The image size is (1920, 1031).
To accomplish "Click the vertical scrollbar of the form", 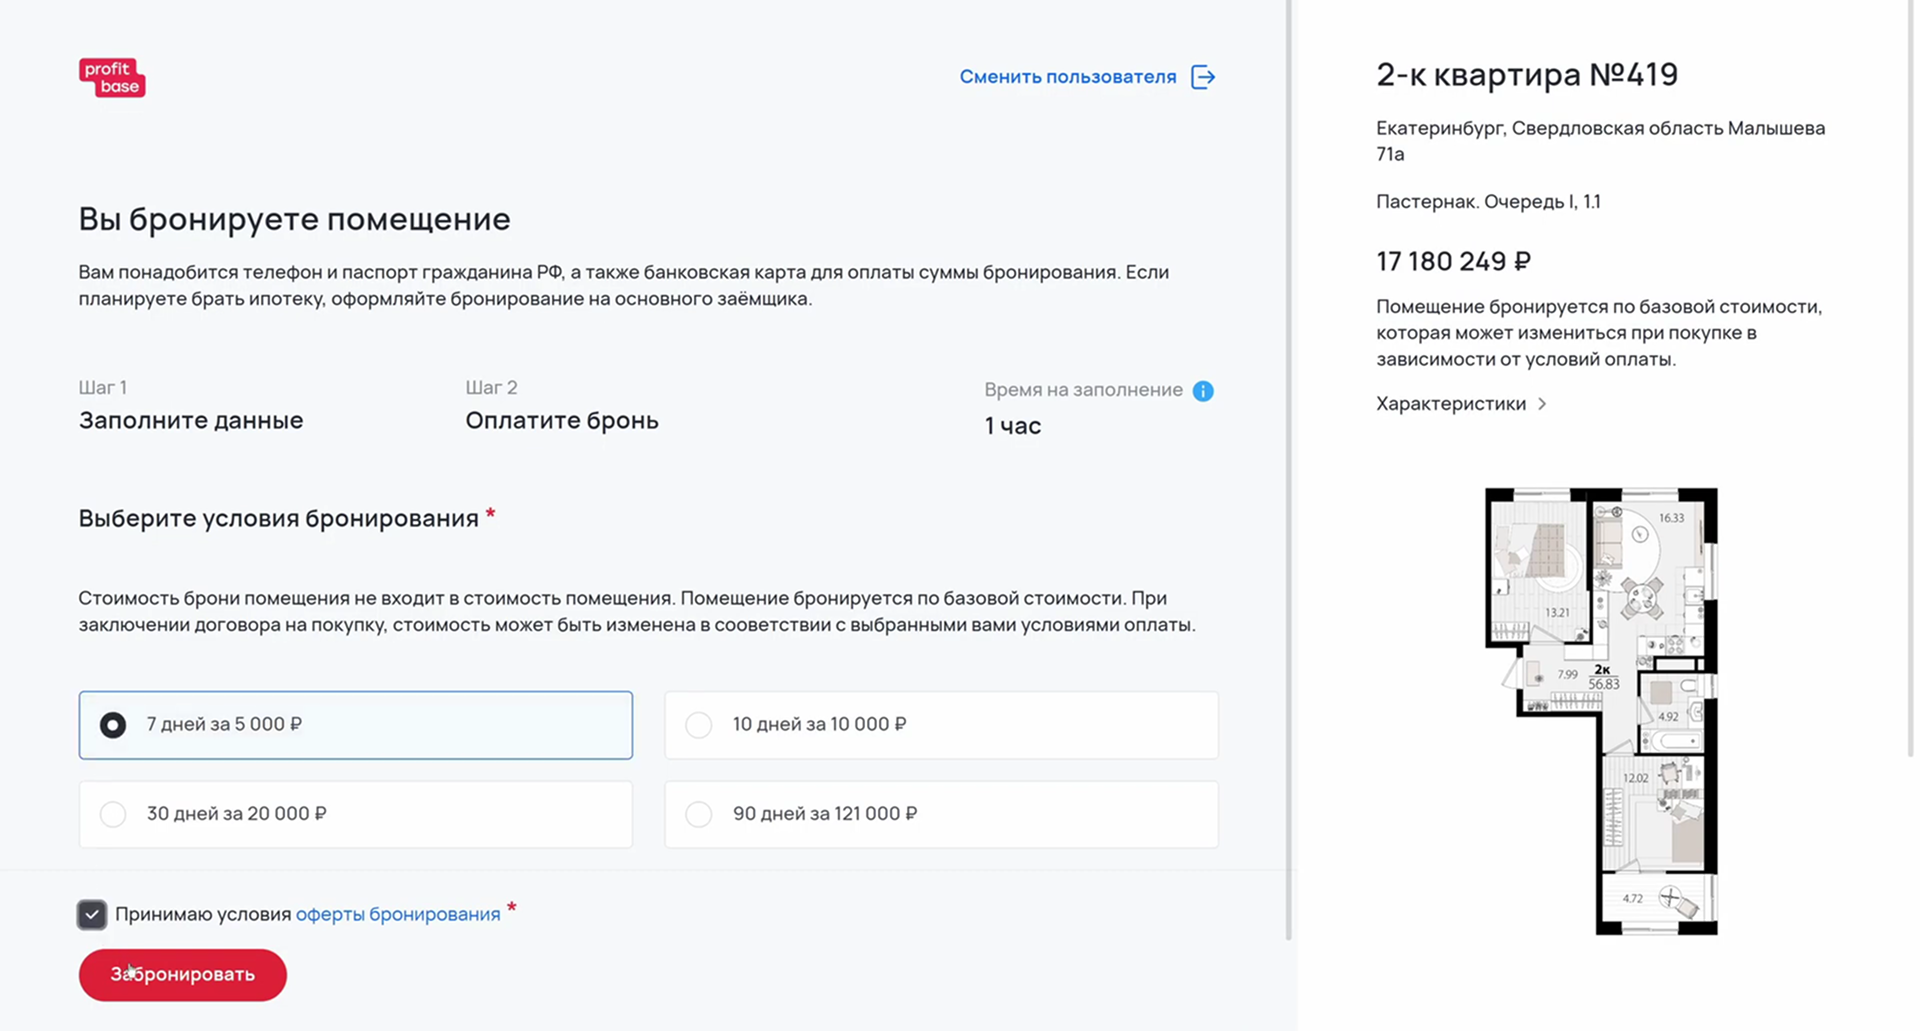I will click(1288, 470).
